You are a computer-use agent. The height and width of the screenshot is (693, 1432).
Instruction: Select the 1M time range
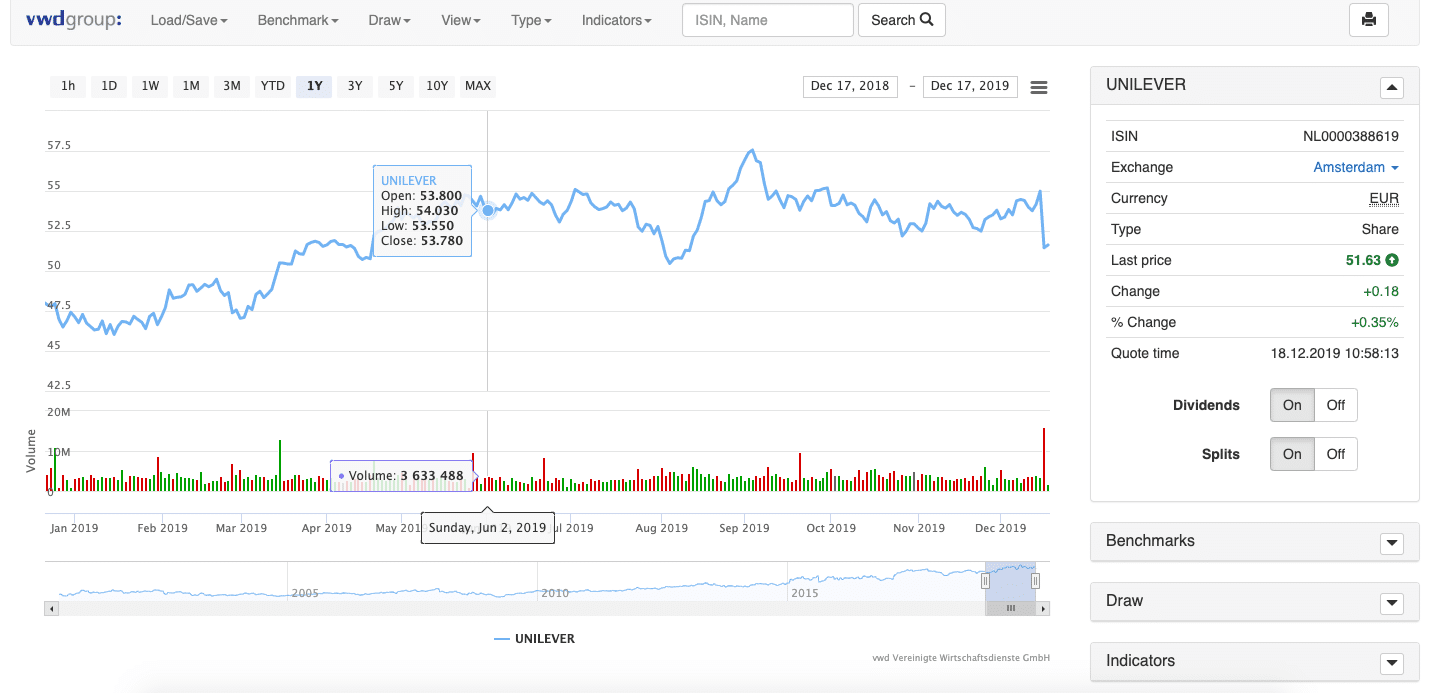191,86
